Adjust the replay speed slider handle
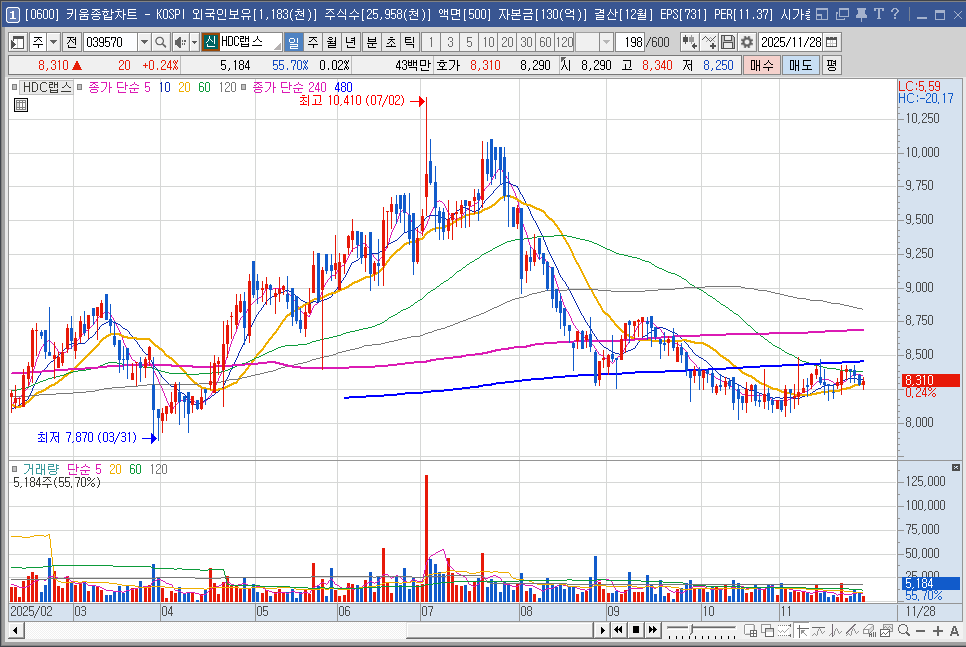This screenshot has height=647, width=966. tap(691, 629)
